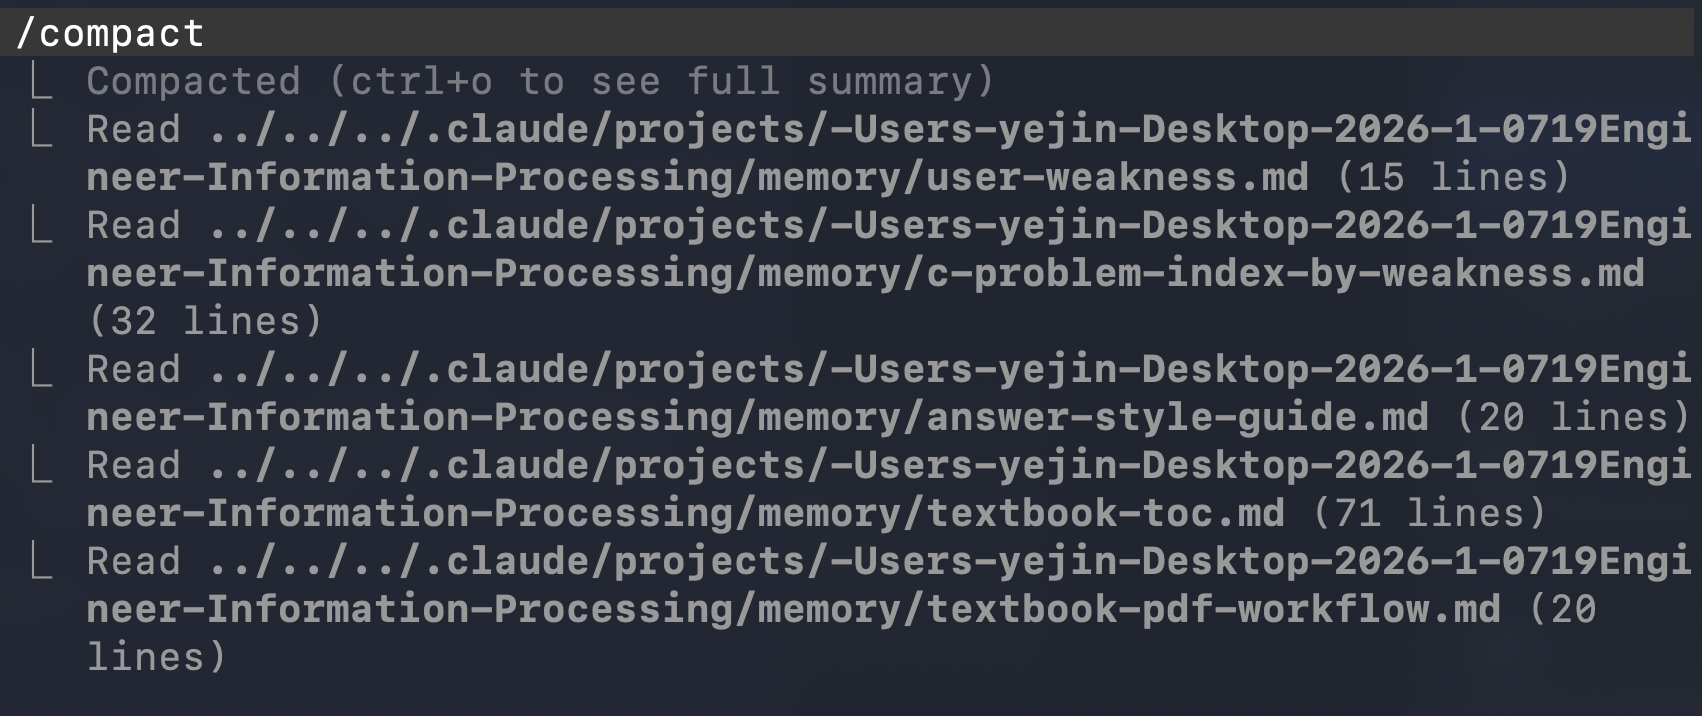
Task: Click the Read label of the c-problem-index entry
Action: (134, 225)
